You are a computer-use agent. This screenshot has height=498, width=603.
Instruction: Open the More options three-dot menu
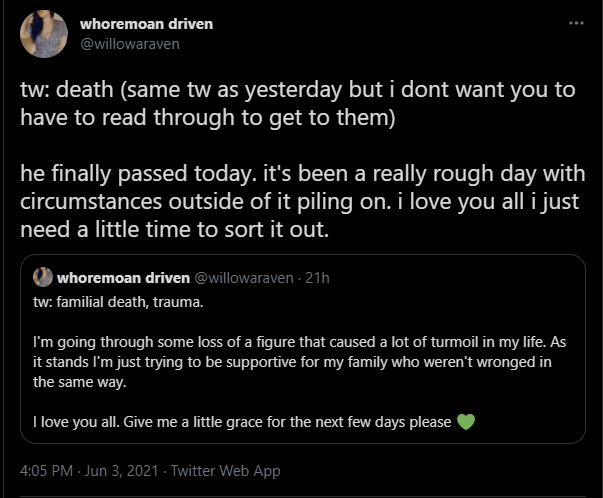pos(576,23)
